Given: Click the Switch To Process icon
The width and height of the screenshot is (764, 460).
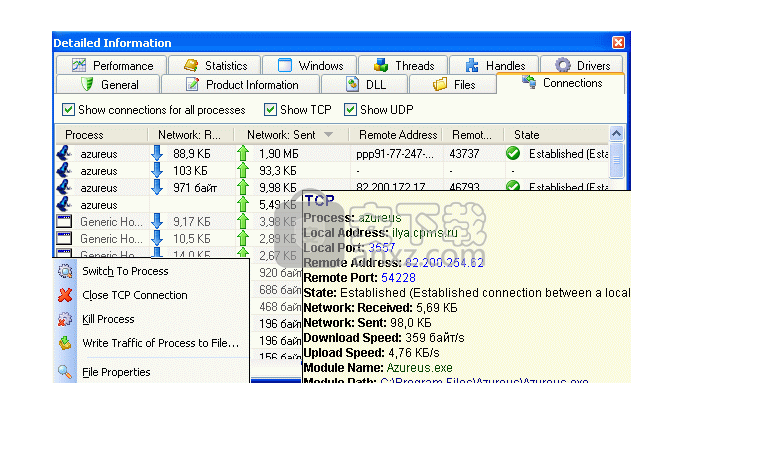Looking at the screenshot, I should click(x=65, y=271).
